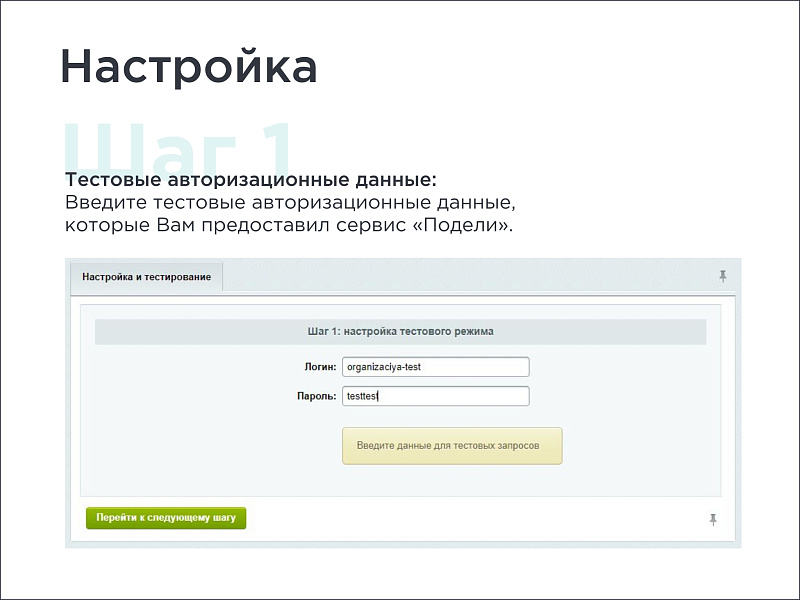Click inside the Пароль input field
The height and width of the screenshot is (600, 800).
(435, 395)
